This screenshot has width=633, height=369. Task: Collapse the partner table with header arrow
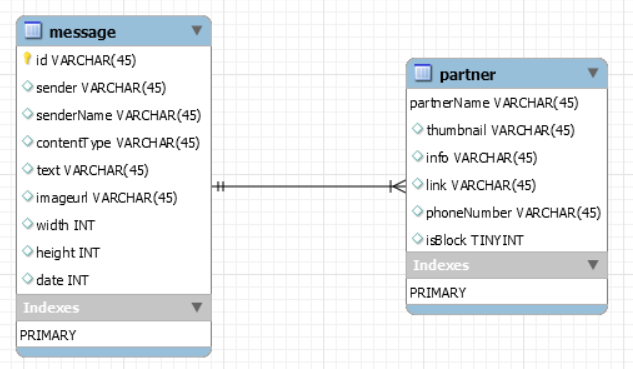coord(593,73)
